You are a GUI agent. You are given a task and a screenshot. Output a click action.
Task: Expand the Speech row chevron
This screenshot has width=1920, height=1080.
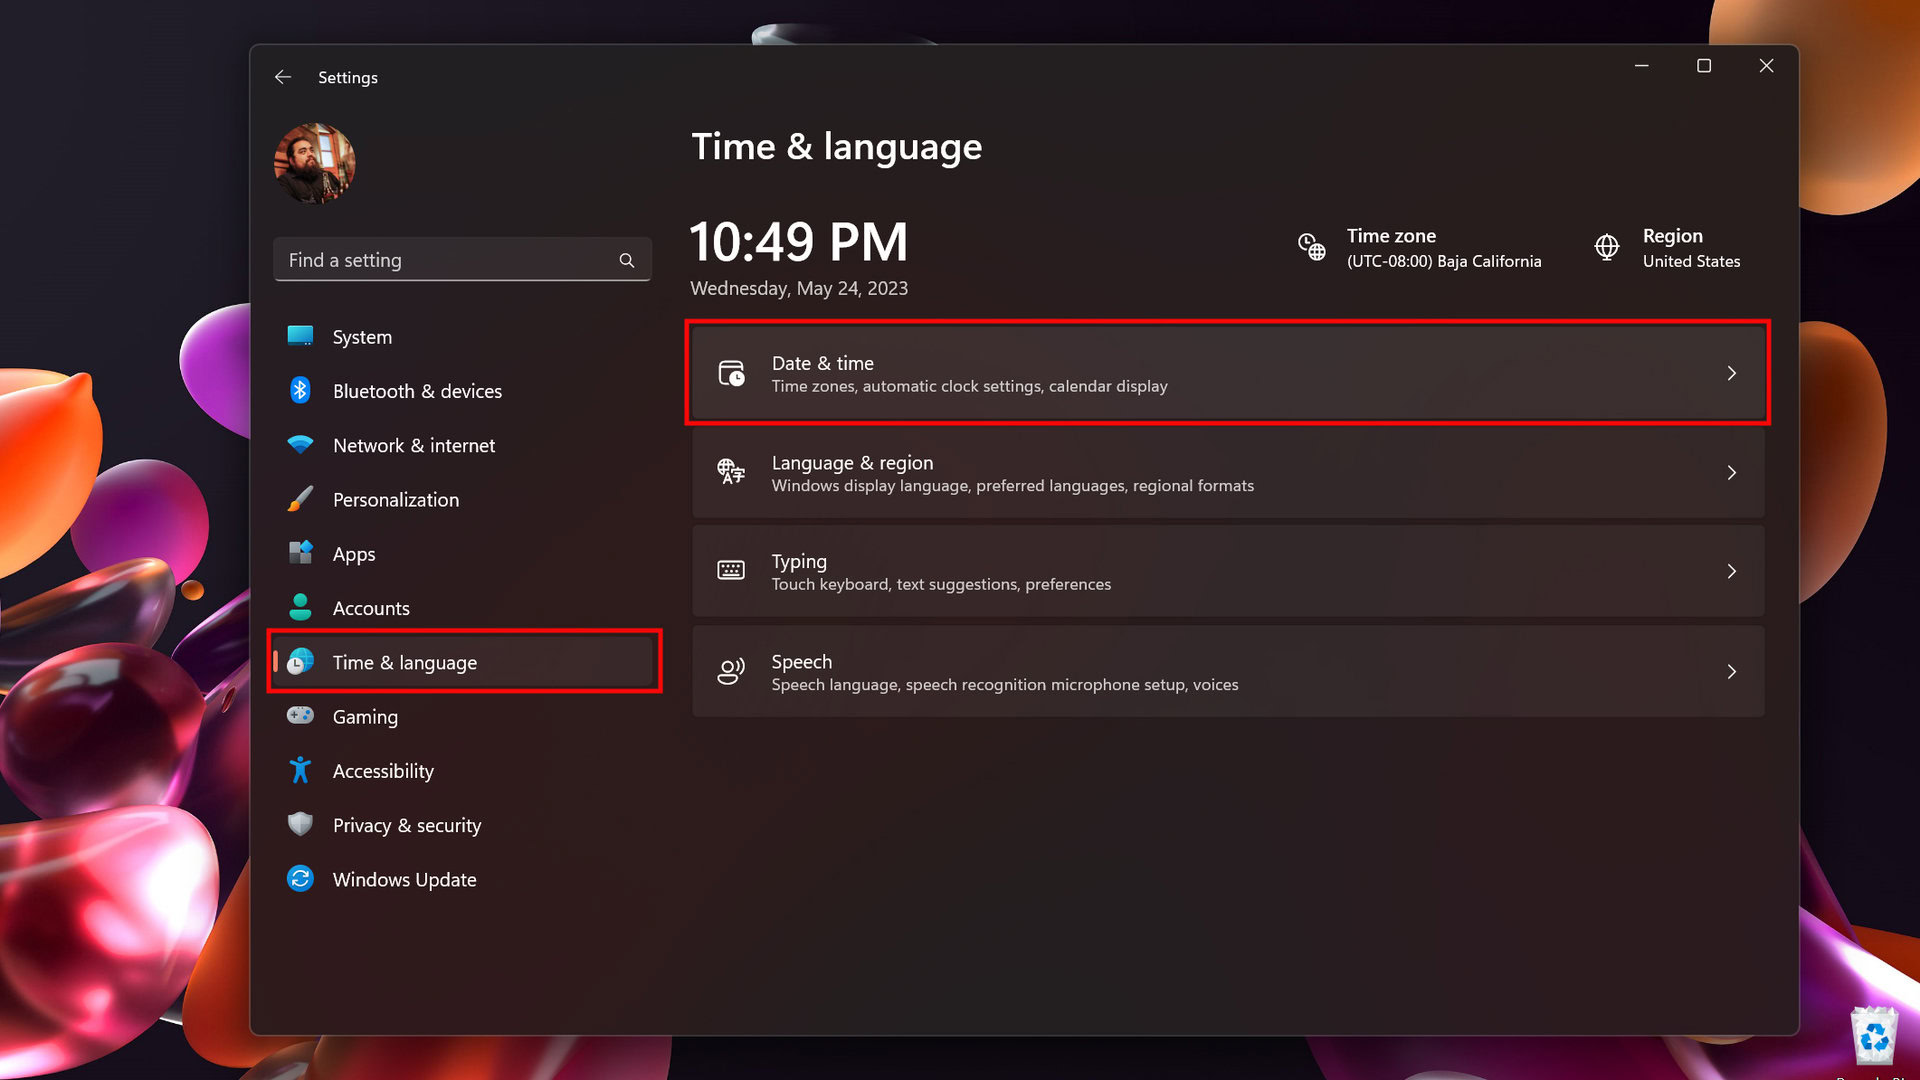click(1731, 672)
